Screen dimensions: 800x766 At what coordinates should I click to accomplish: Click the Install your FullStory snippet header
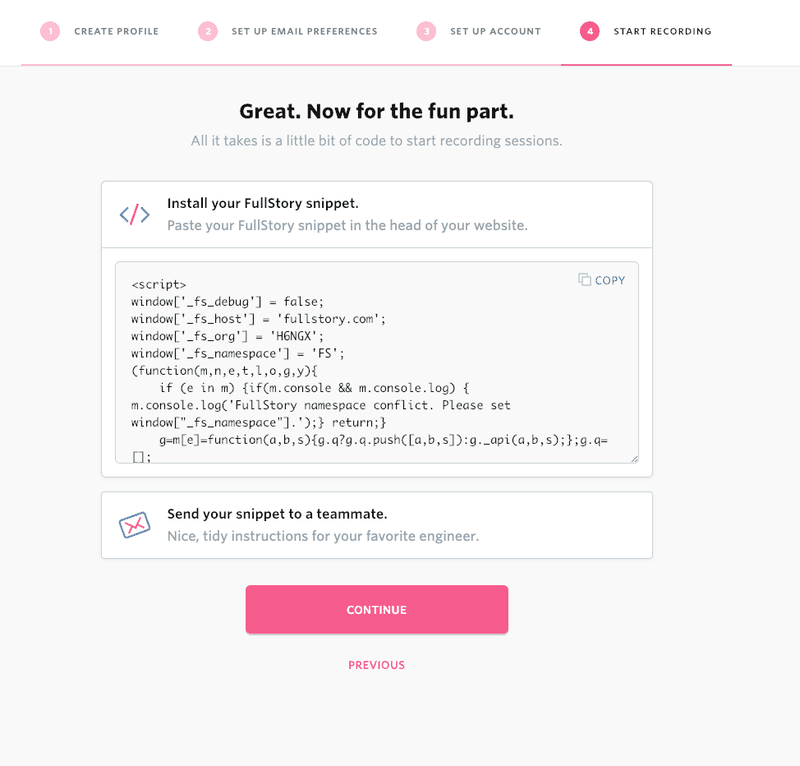pyautogui.click(x=262, y=203)
